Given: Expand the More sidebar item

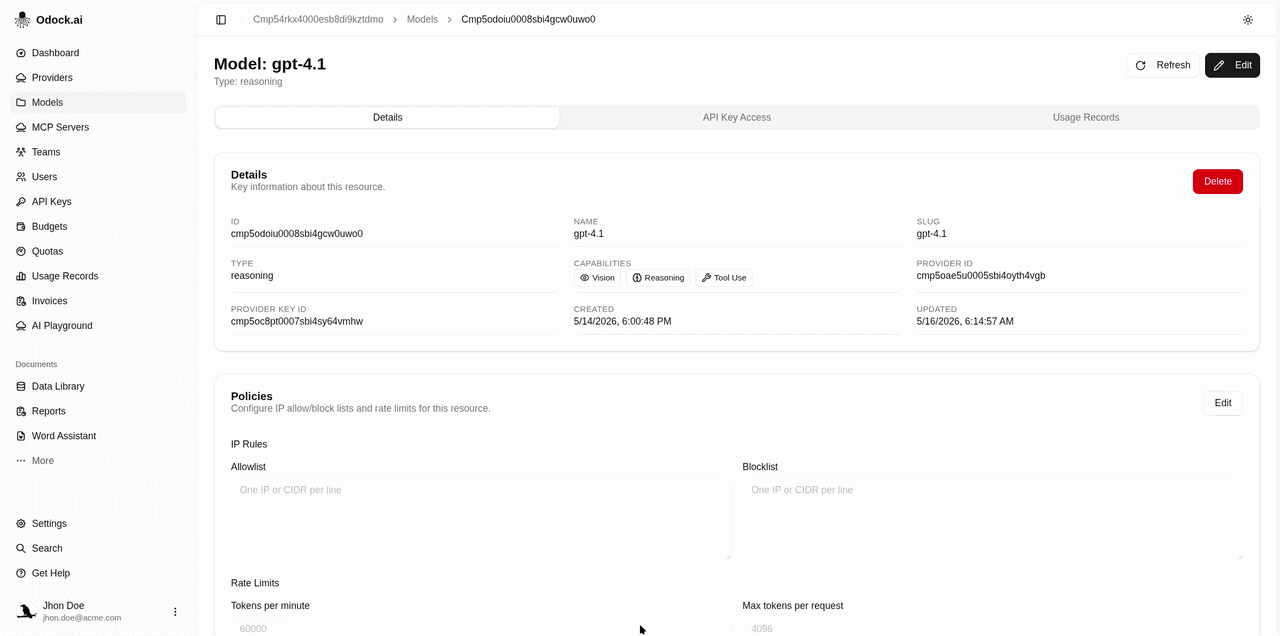Looking at the screenshot, I should pyautogui.click(x=98, y=461).
